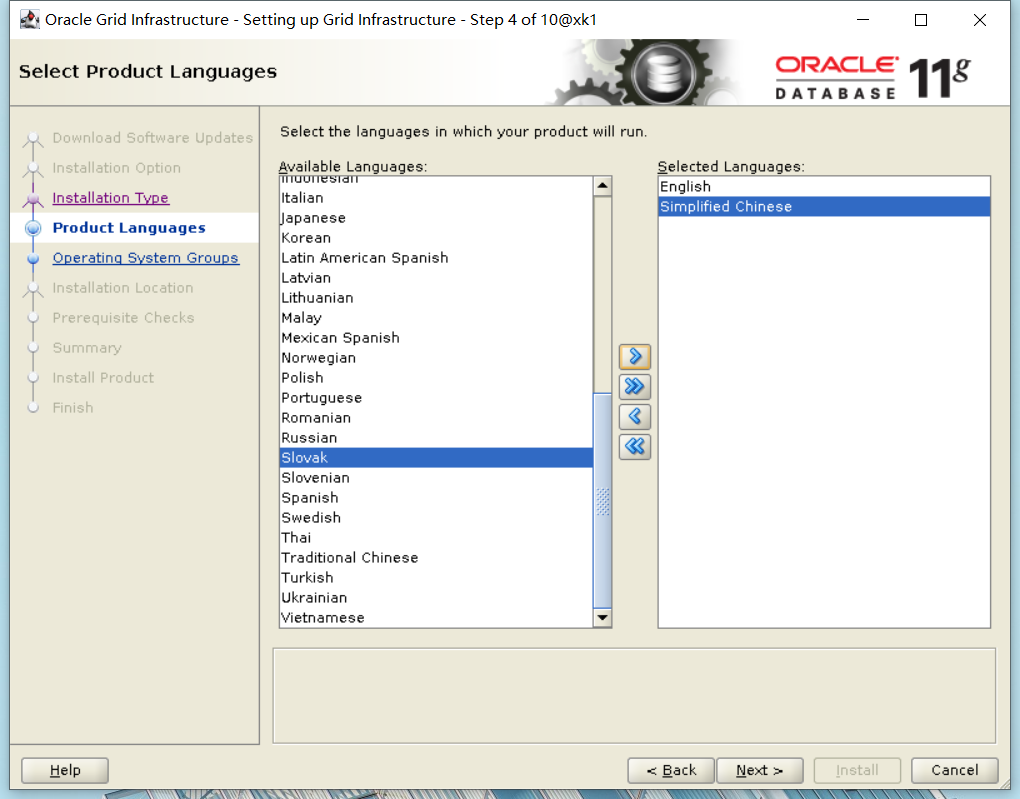Add all languages with double right arrow
1020x799 pixels.
[x=634, y=386]
